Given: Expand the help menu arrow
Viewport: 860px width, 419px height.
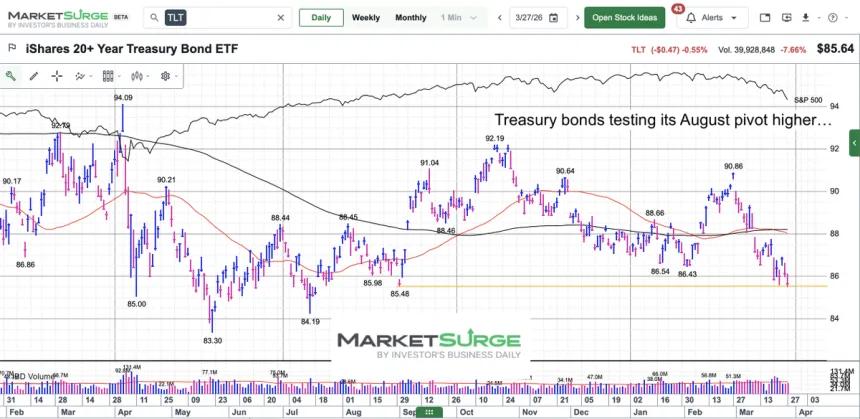Looking at the screenshot, I should tap(845, 18).
